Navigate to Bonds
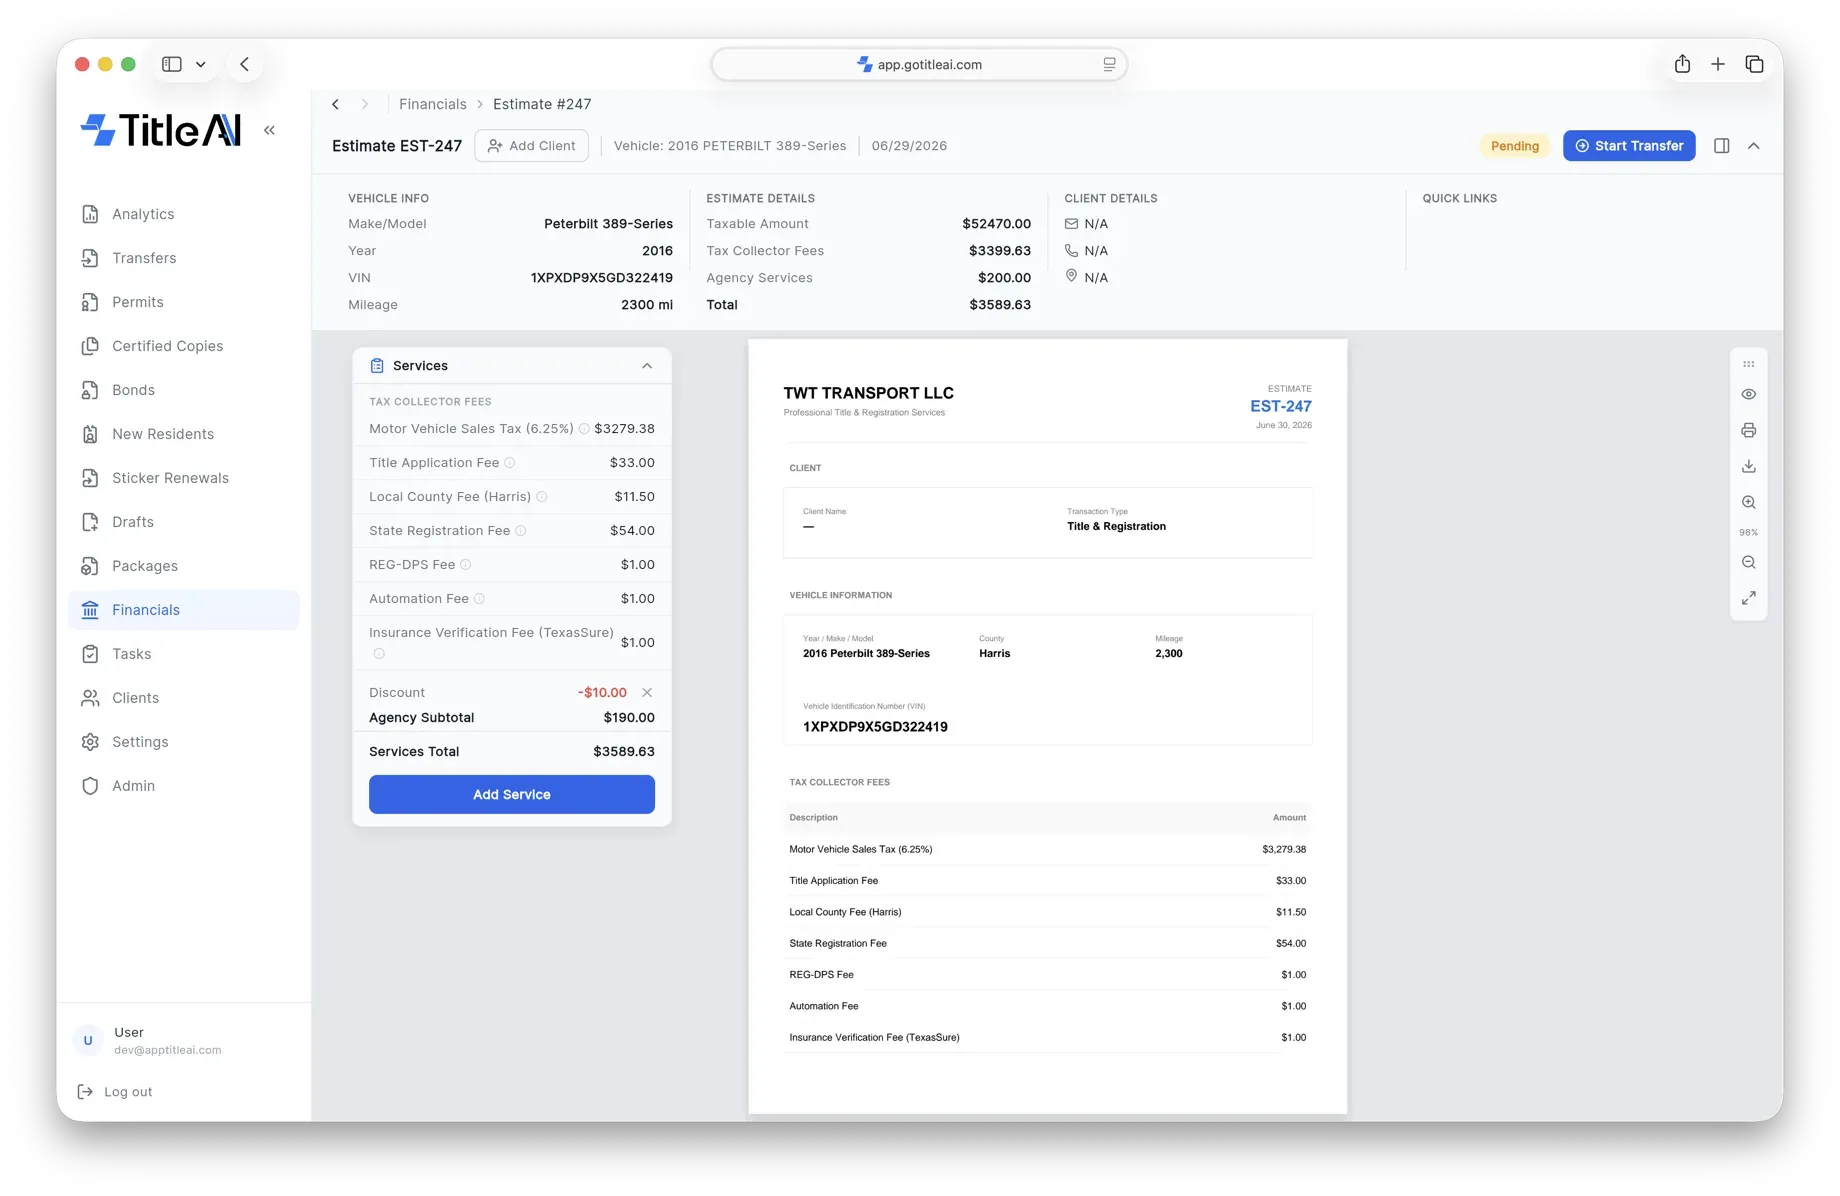Viewport: 1840px width, 1196px height. 133,390
